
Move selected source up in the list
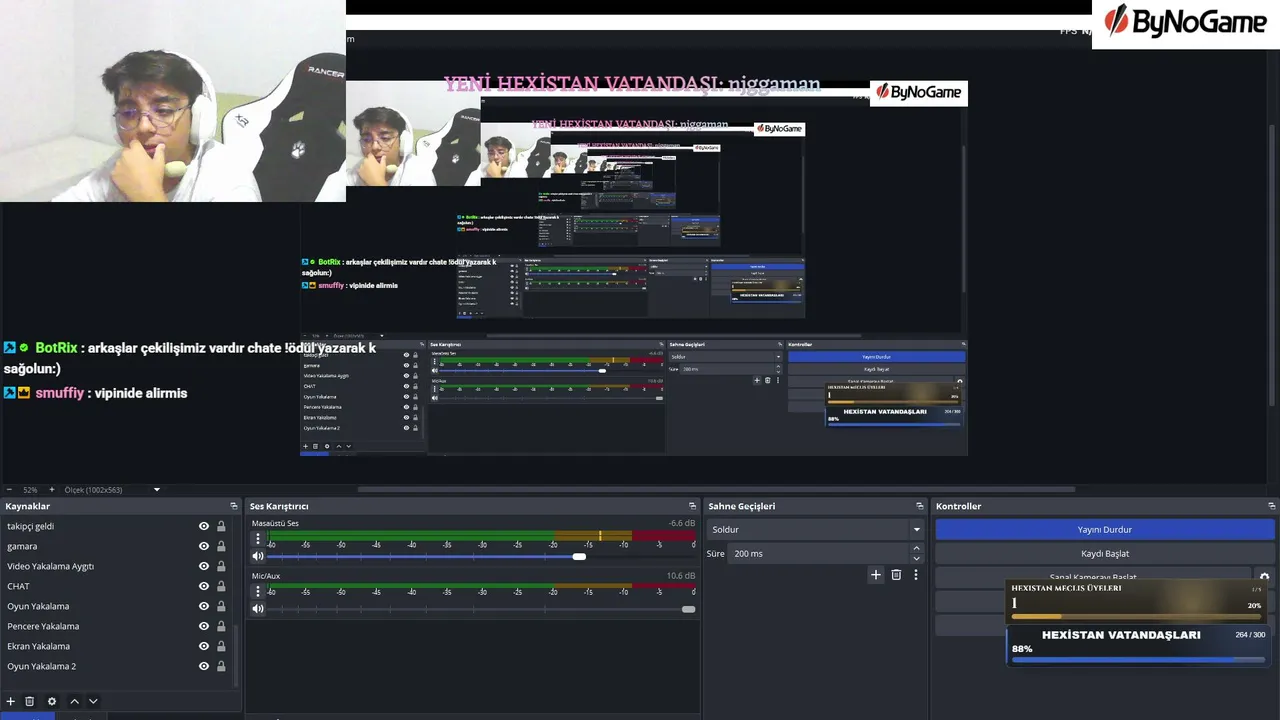74,702
